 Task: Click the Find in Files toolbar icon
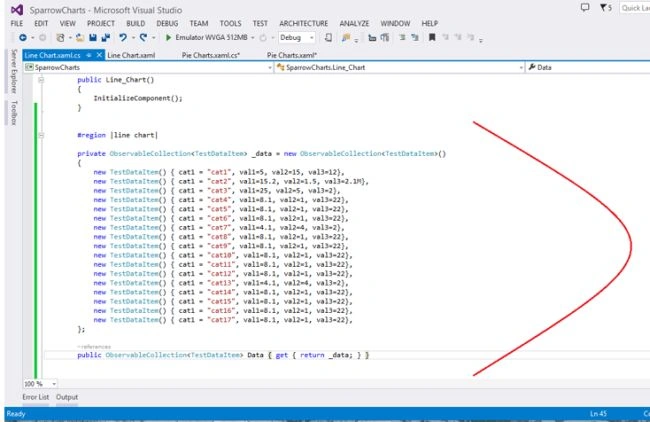click(346, 38)
